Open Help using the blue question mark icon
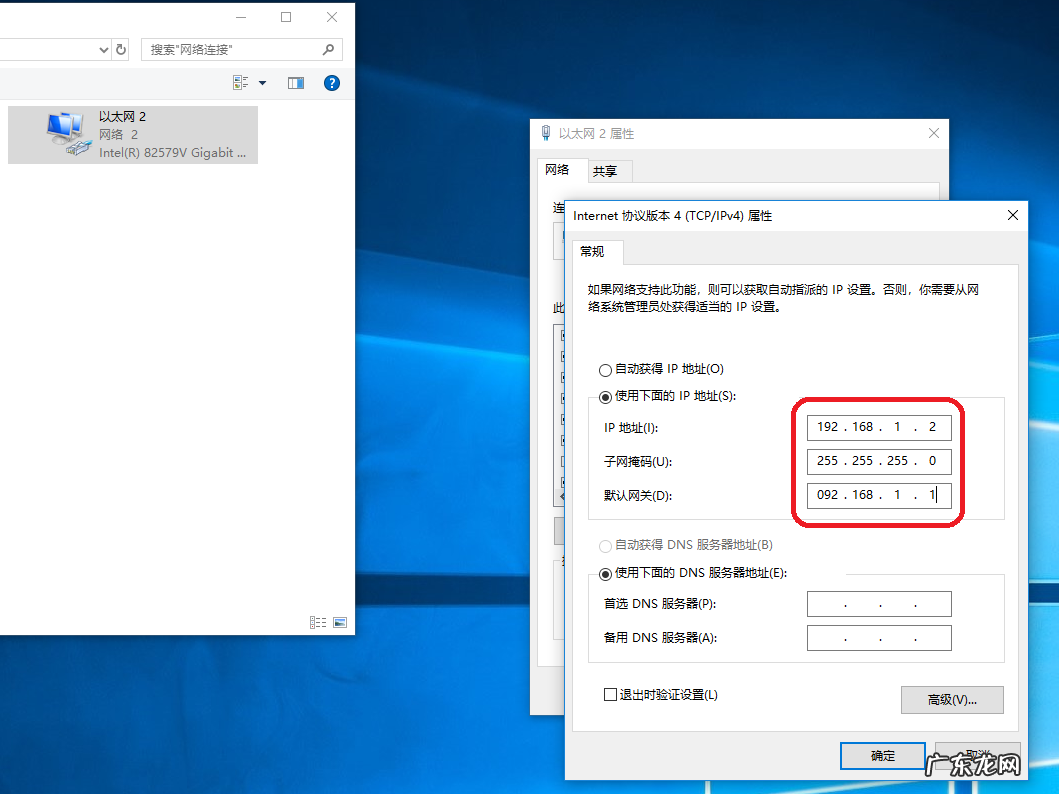Screen dimensions: 1059x794 (x=331, y=82)
